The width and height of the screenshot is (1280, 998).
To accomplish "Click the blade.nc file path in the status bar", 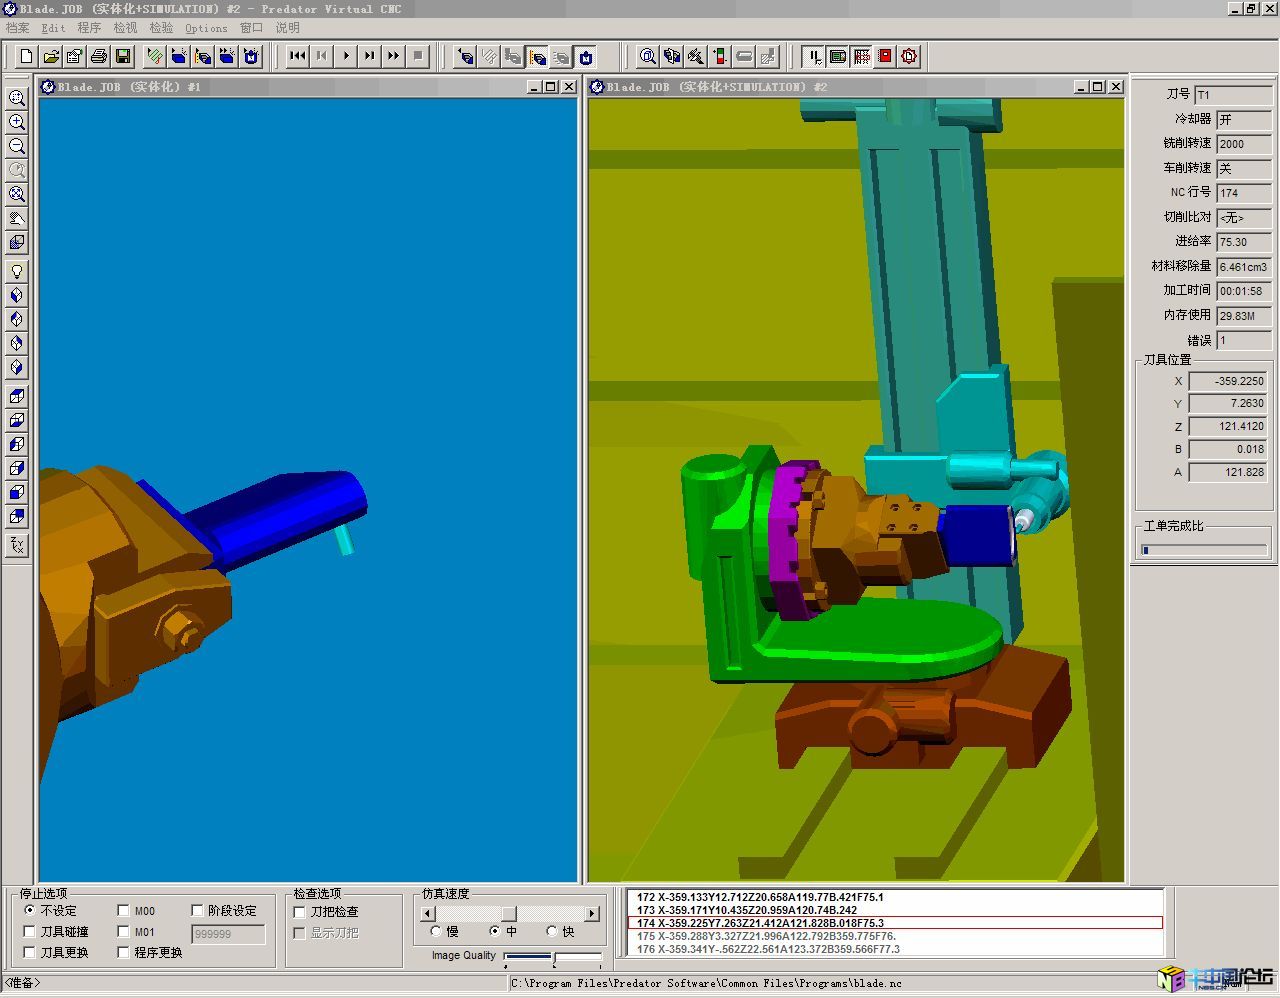I will click(x=706, y=983).
